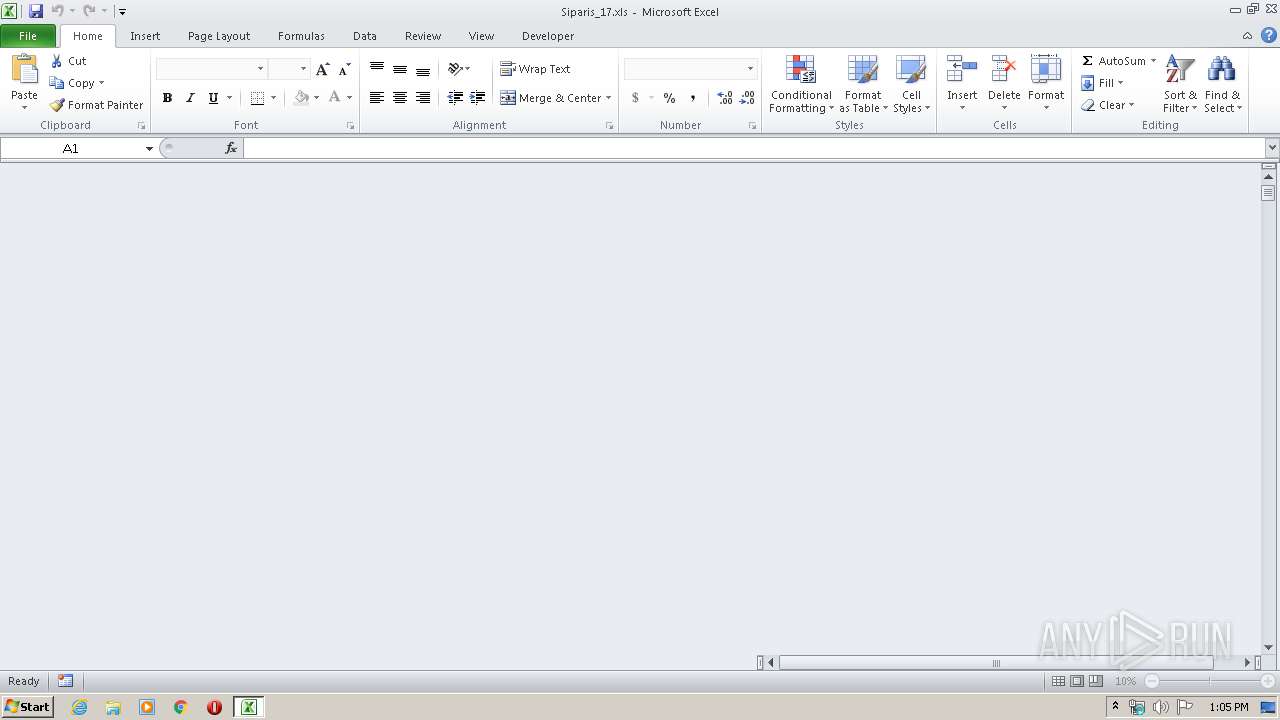Open Format as Table gallery

click(862, 84)
